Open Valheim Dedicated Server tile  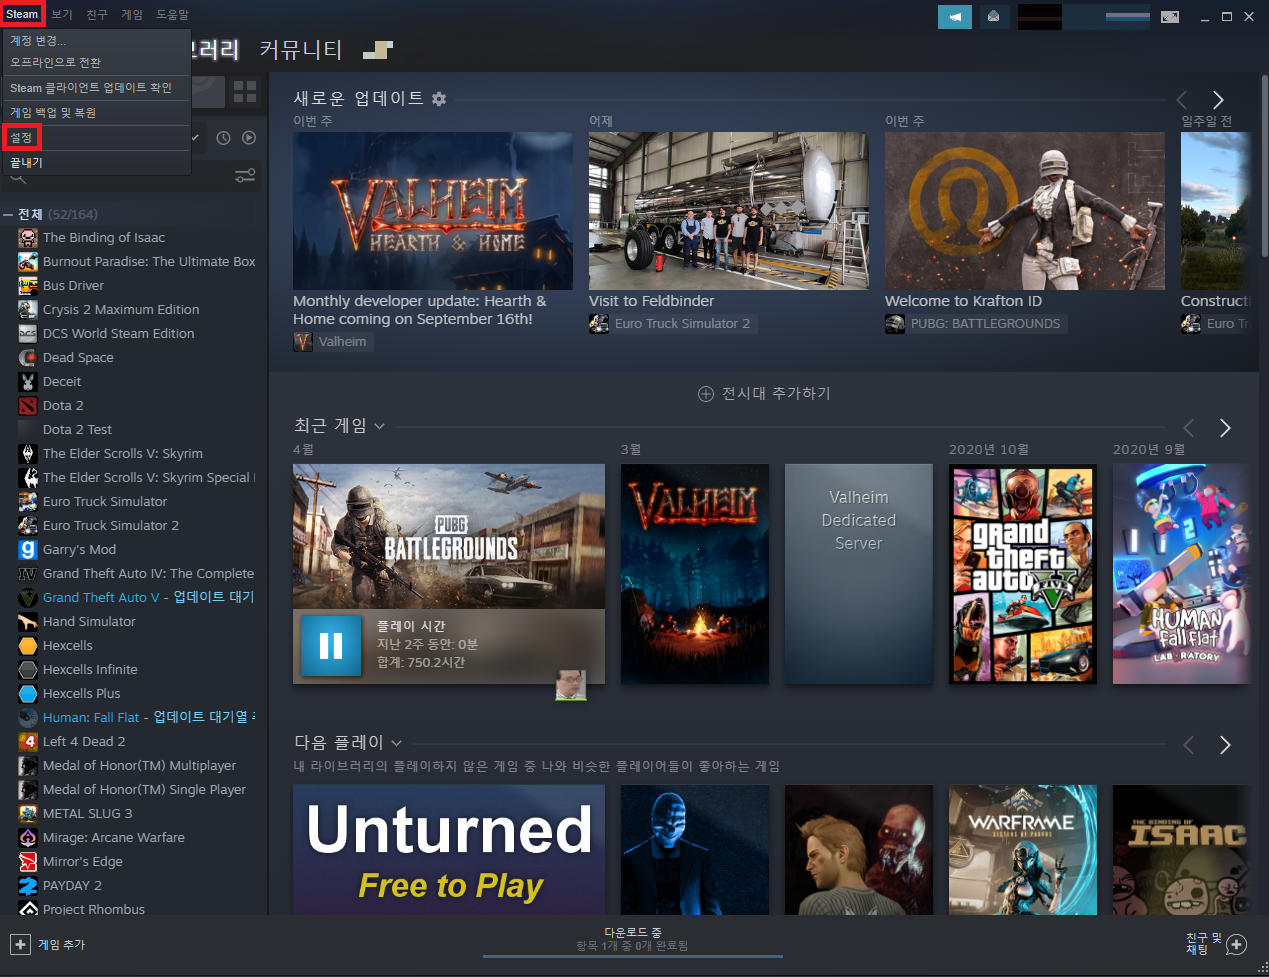pos(859,574)
